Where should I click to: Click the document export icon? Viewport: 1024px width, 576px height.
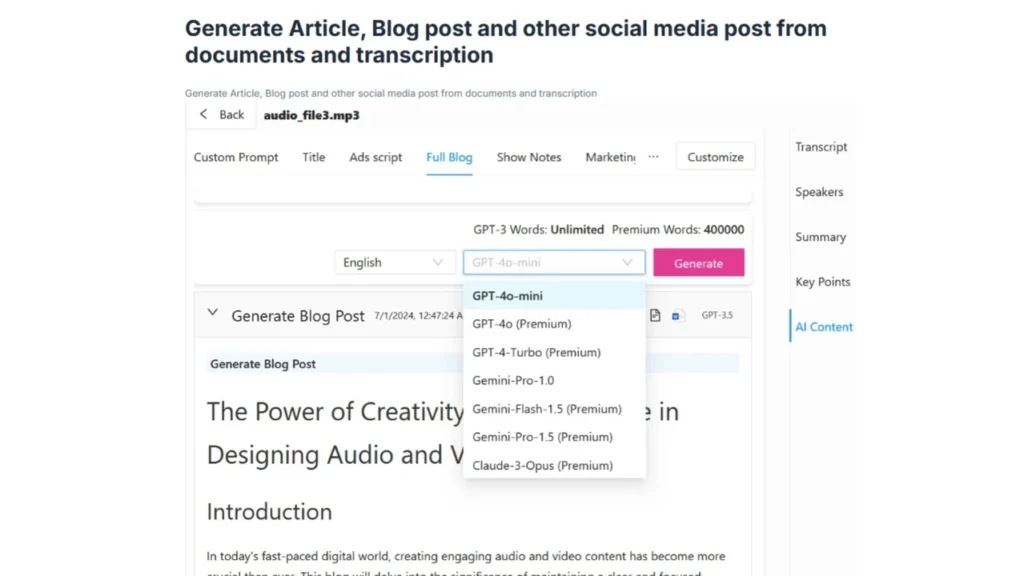coord(655,316)
